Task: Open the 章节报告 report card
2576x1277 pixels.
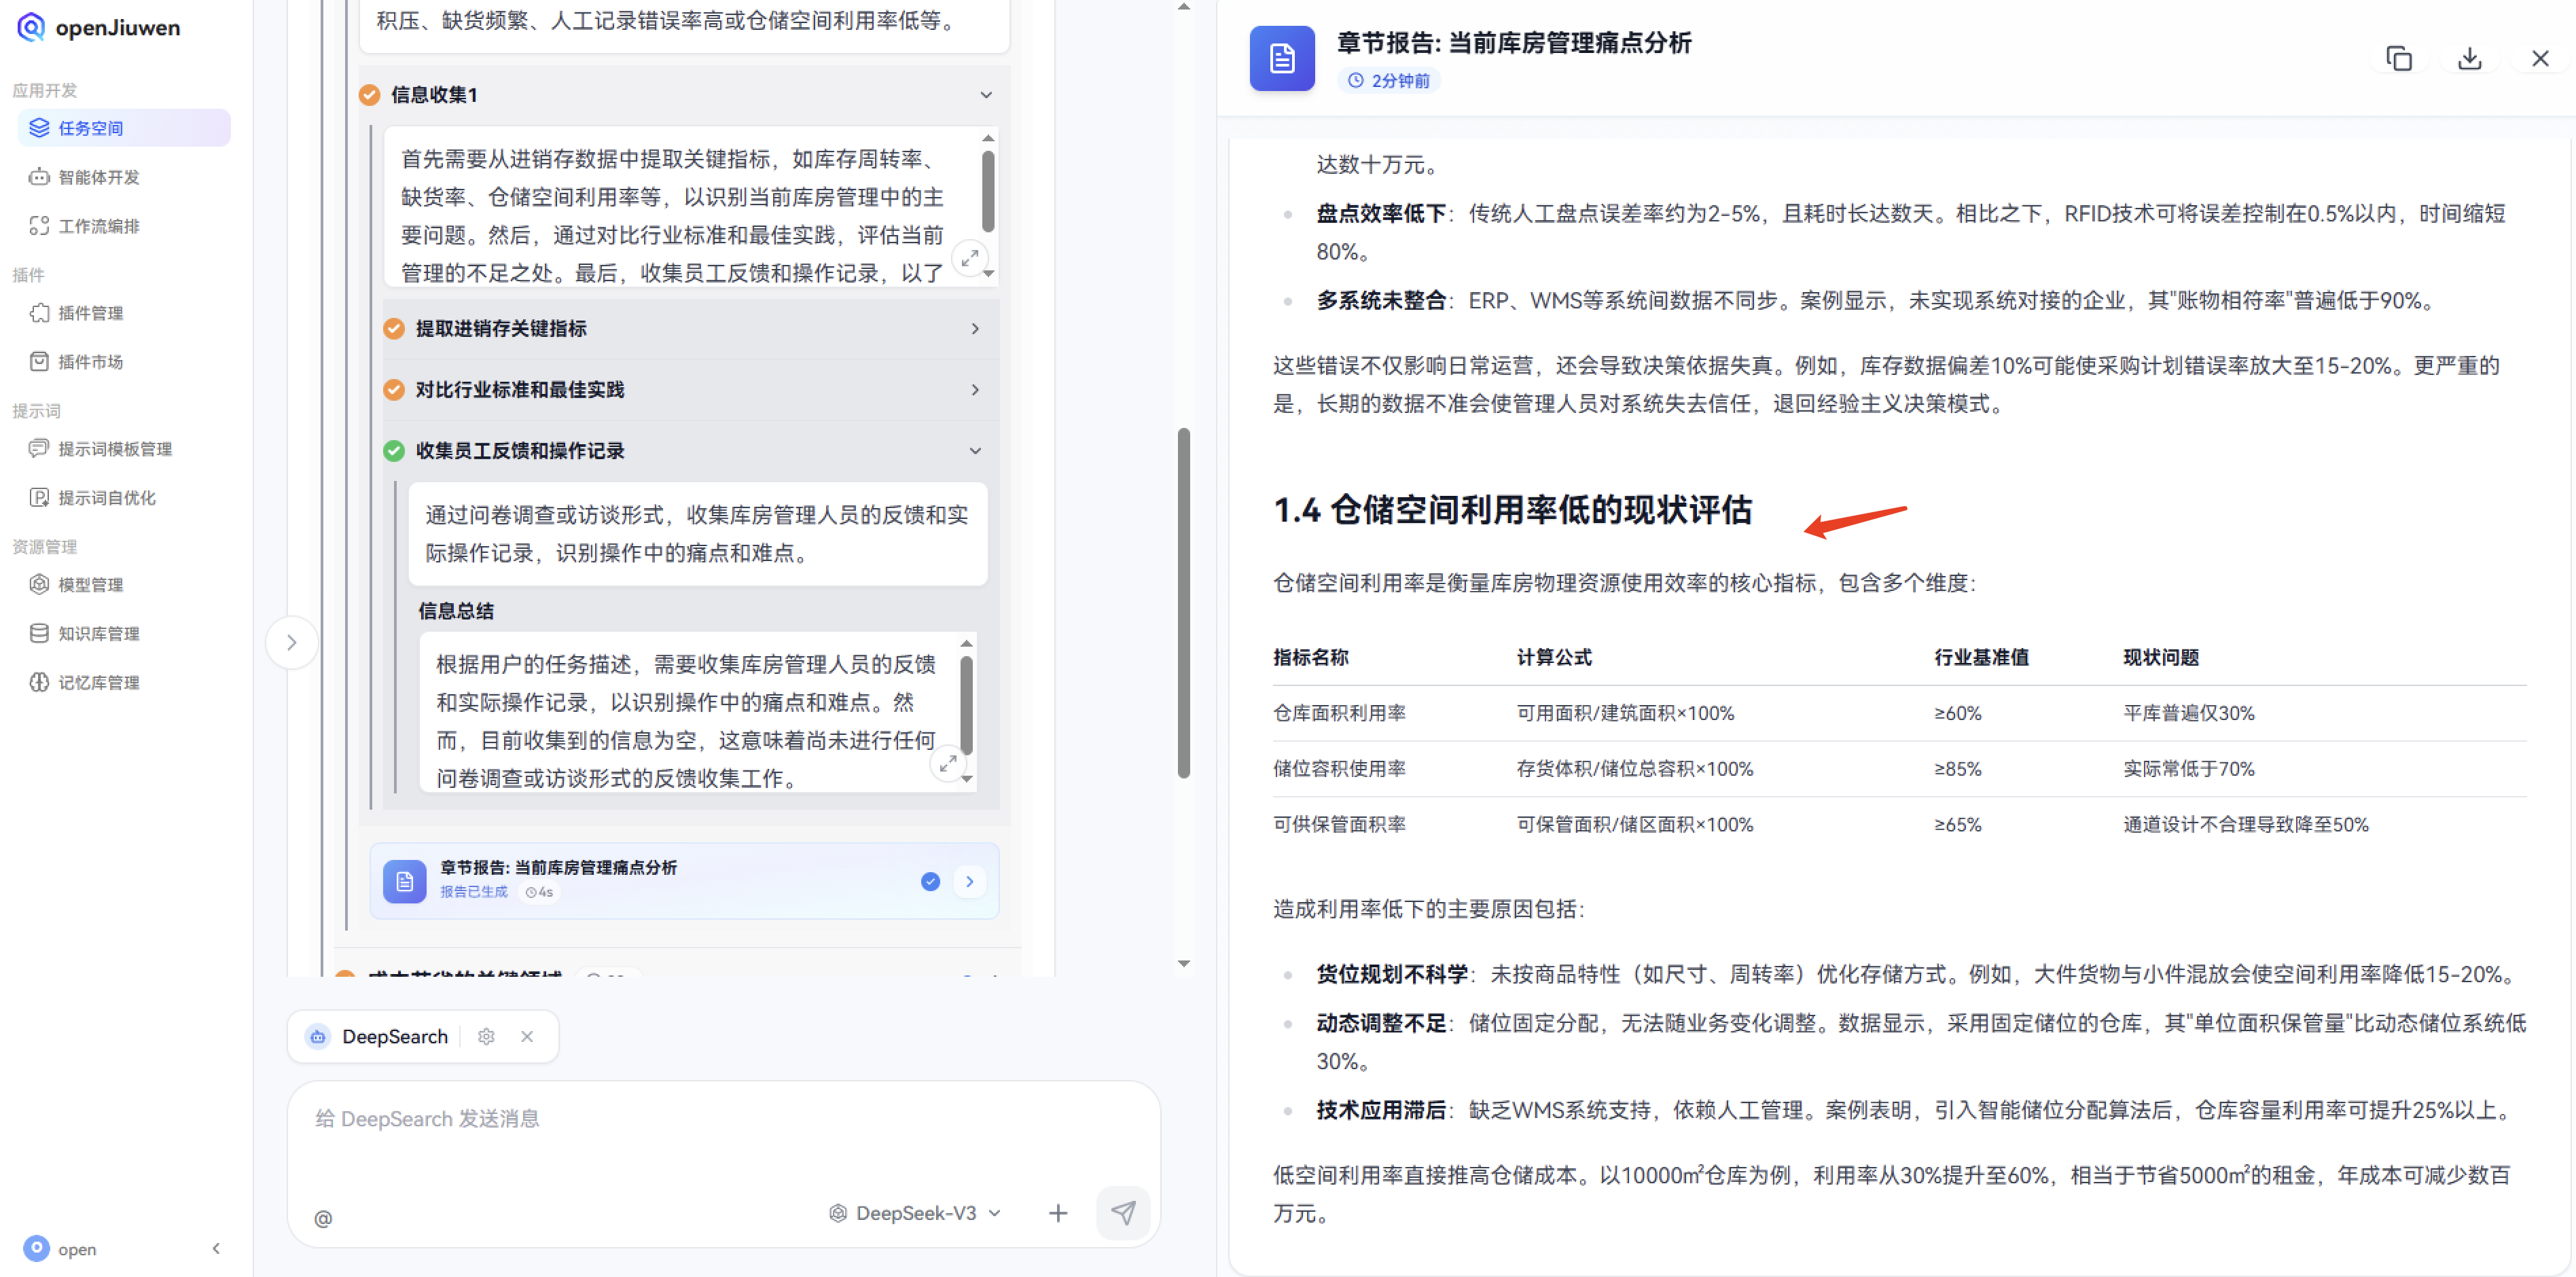Action: click(684, 880)
